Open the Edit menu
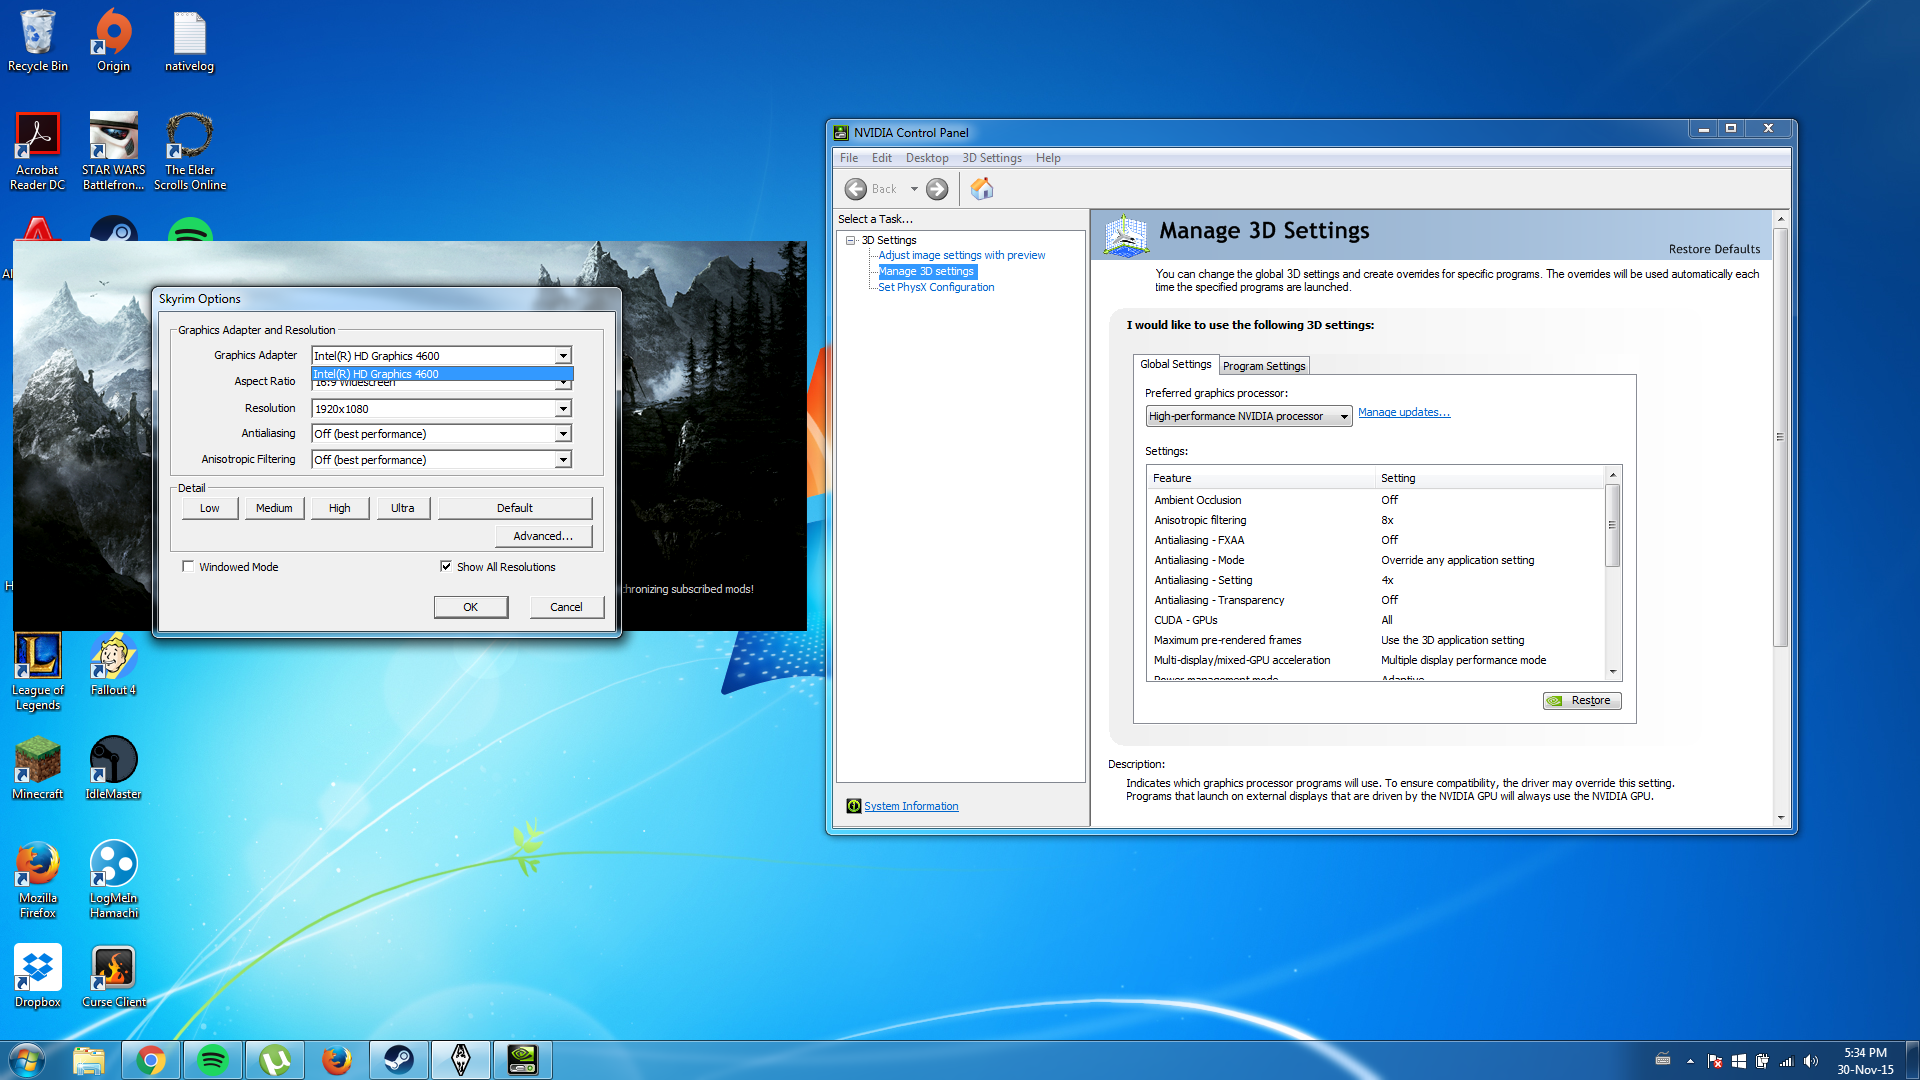This screenshot has width=1920, height=1080. coord(881,158)
